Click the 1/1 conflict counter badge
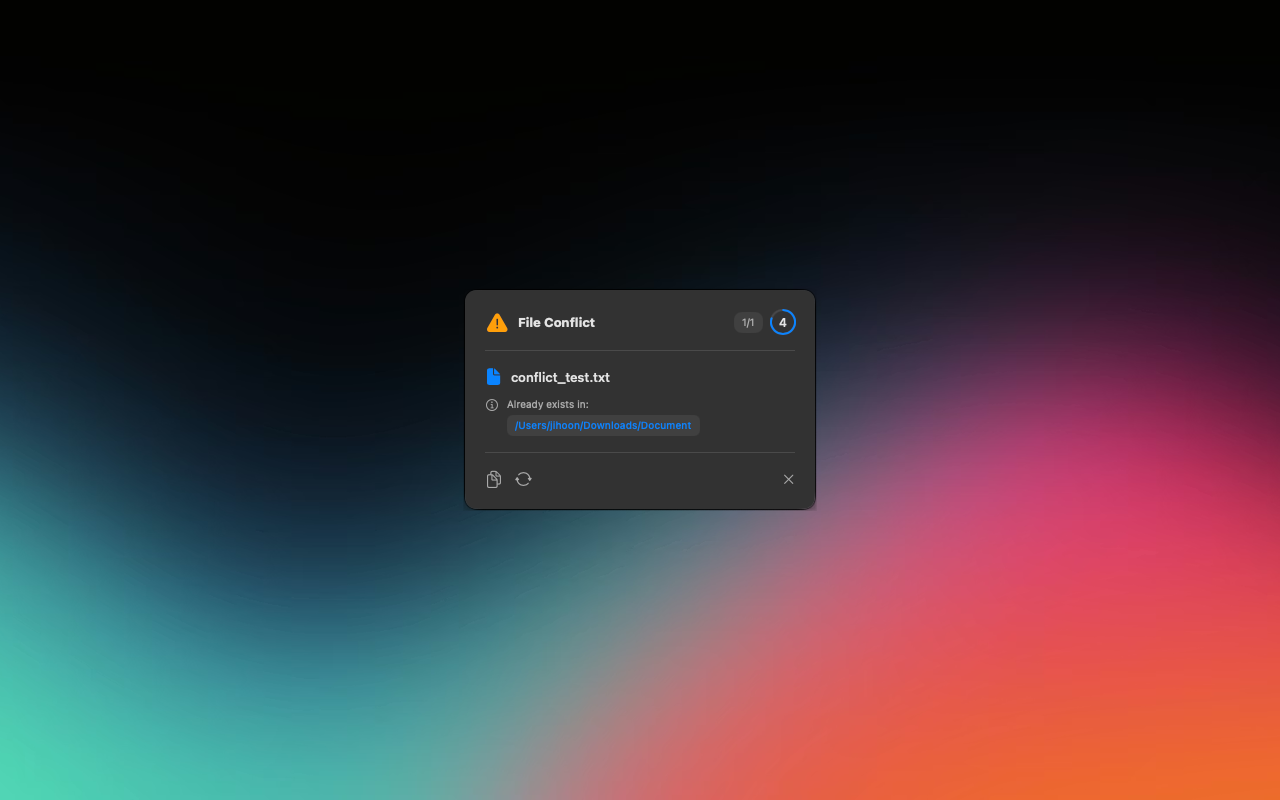Image resolution: width=1280 pixels, height=800 pixels. [x=748, y=323]
